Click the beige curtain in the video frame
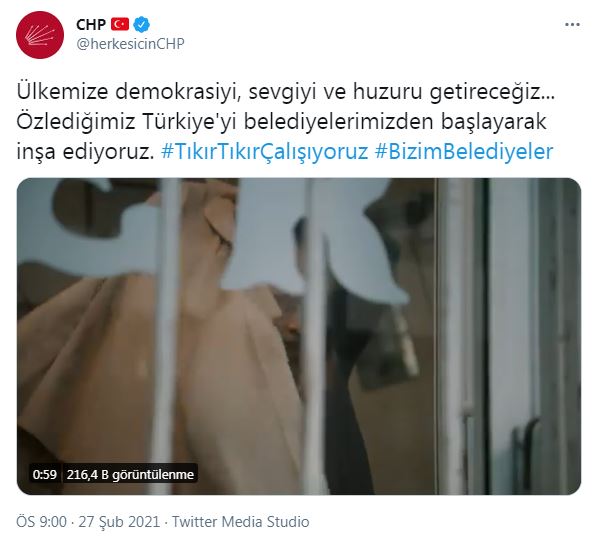 (x=159, y=360)
